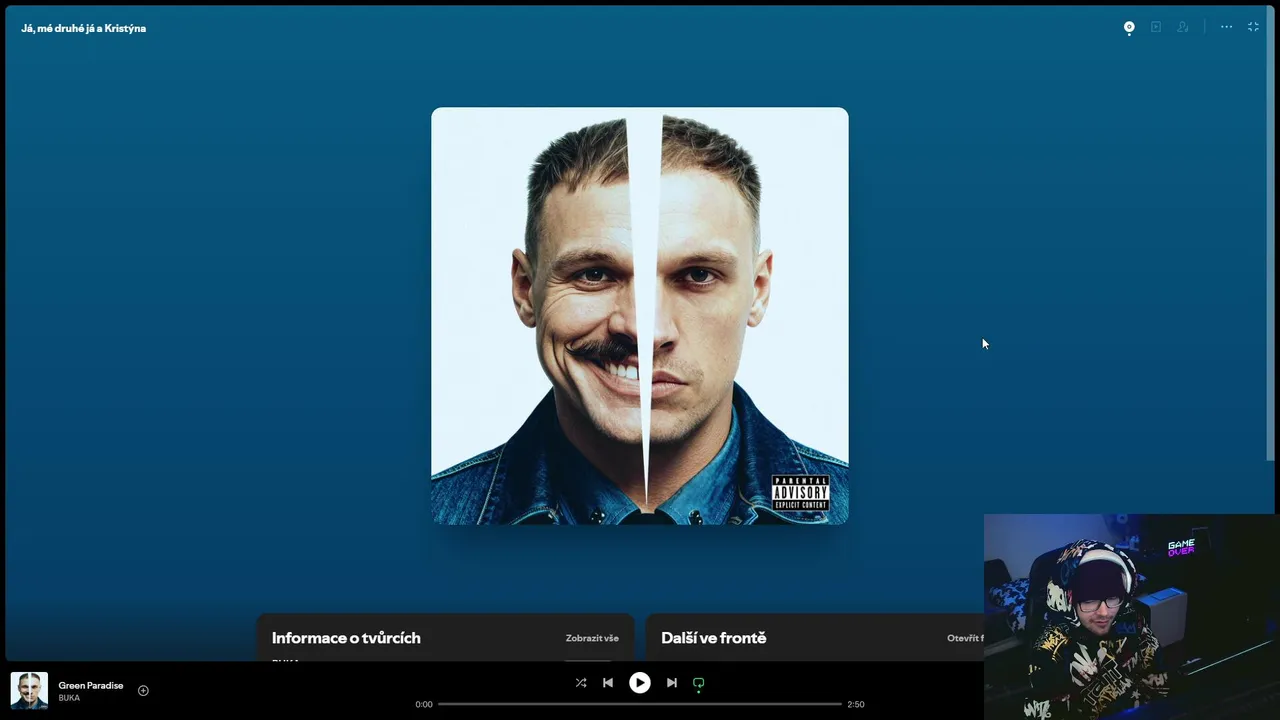Click the Informace o tvůrcích heading
1280x720 pixels.
point(346,638)
